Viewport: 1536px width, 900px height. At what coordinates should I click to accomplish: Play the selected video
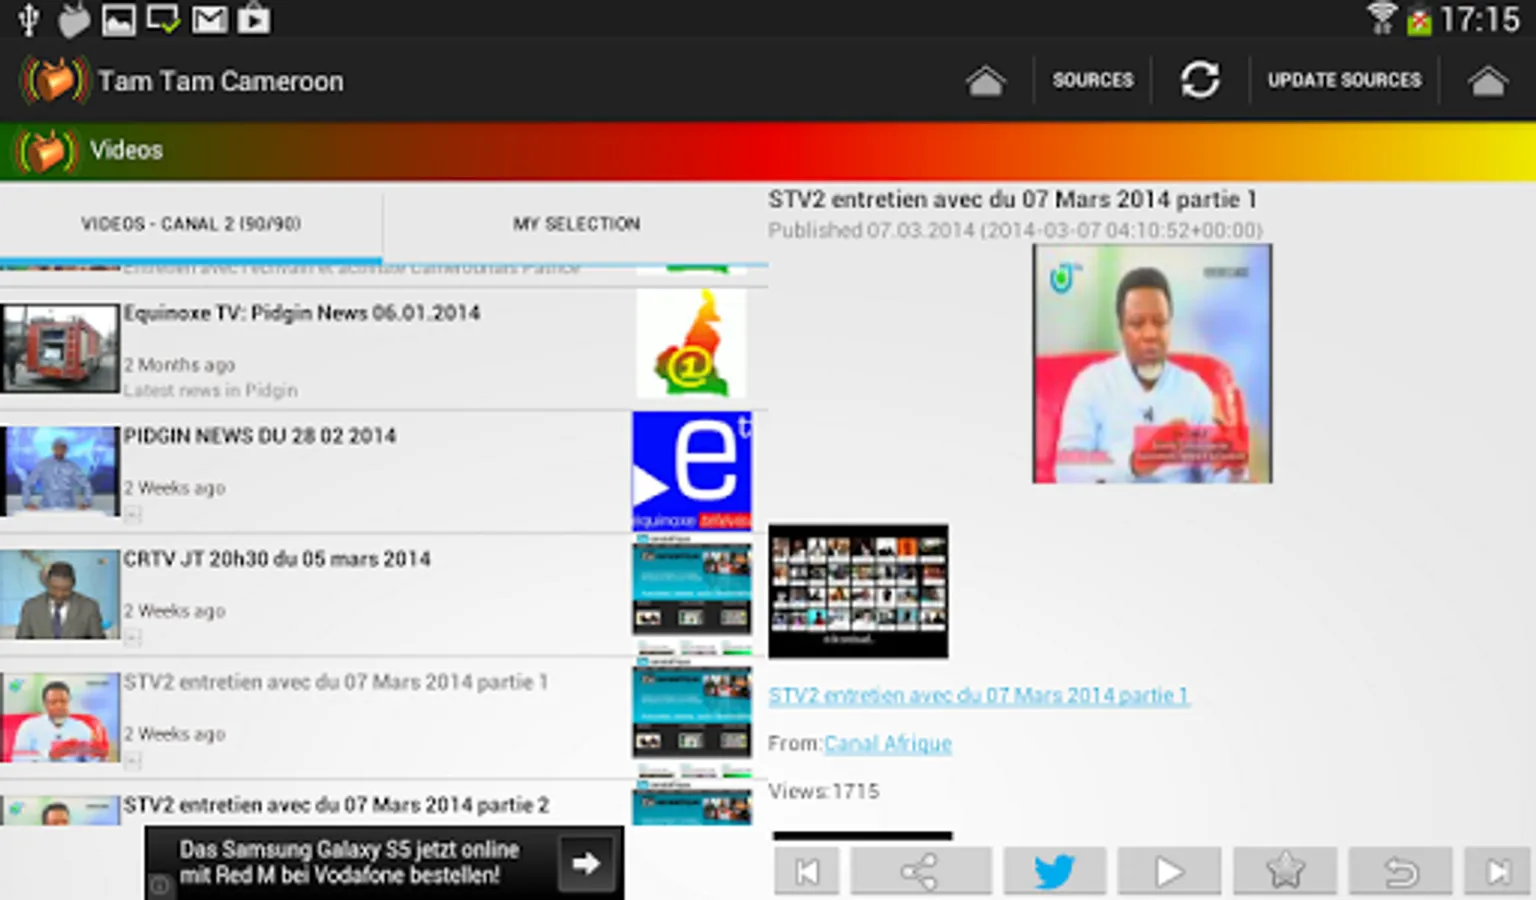click(1169, 871)
